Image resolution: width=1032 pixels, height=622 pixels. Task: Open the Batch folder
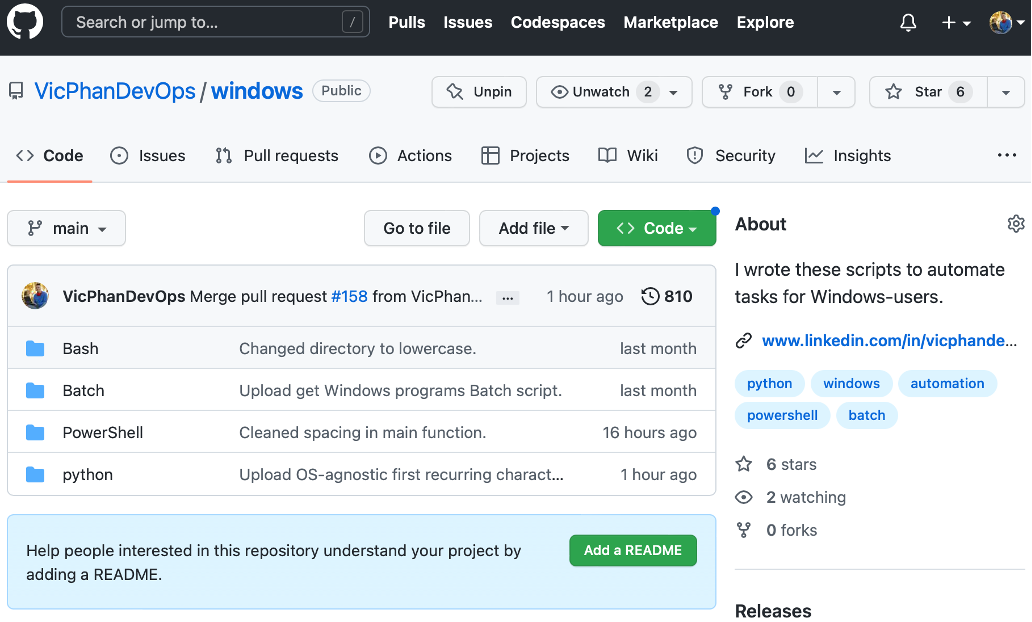coord(84,391)
